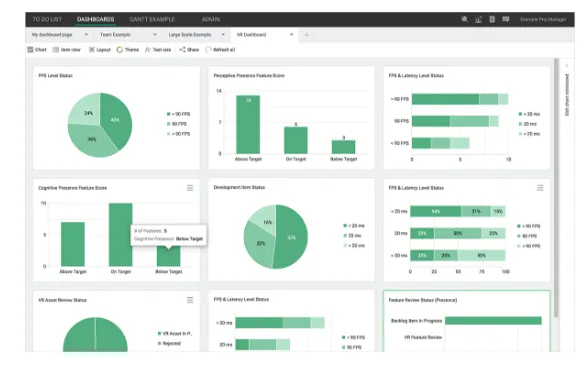Click the Feature Review Status (Presence) title
This screenshot has width=588, height=381.
tap(423, 300)
